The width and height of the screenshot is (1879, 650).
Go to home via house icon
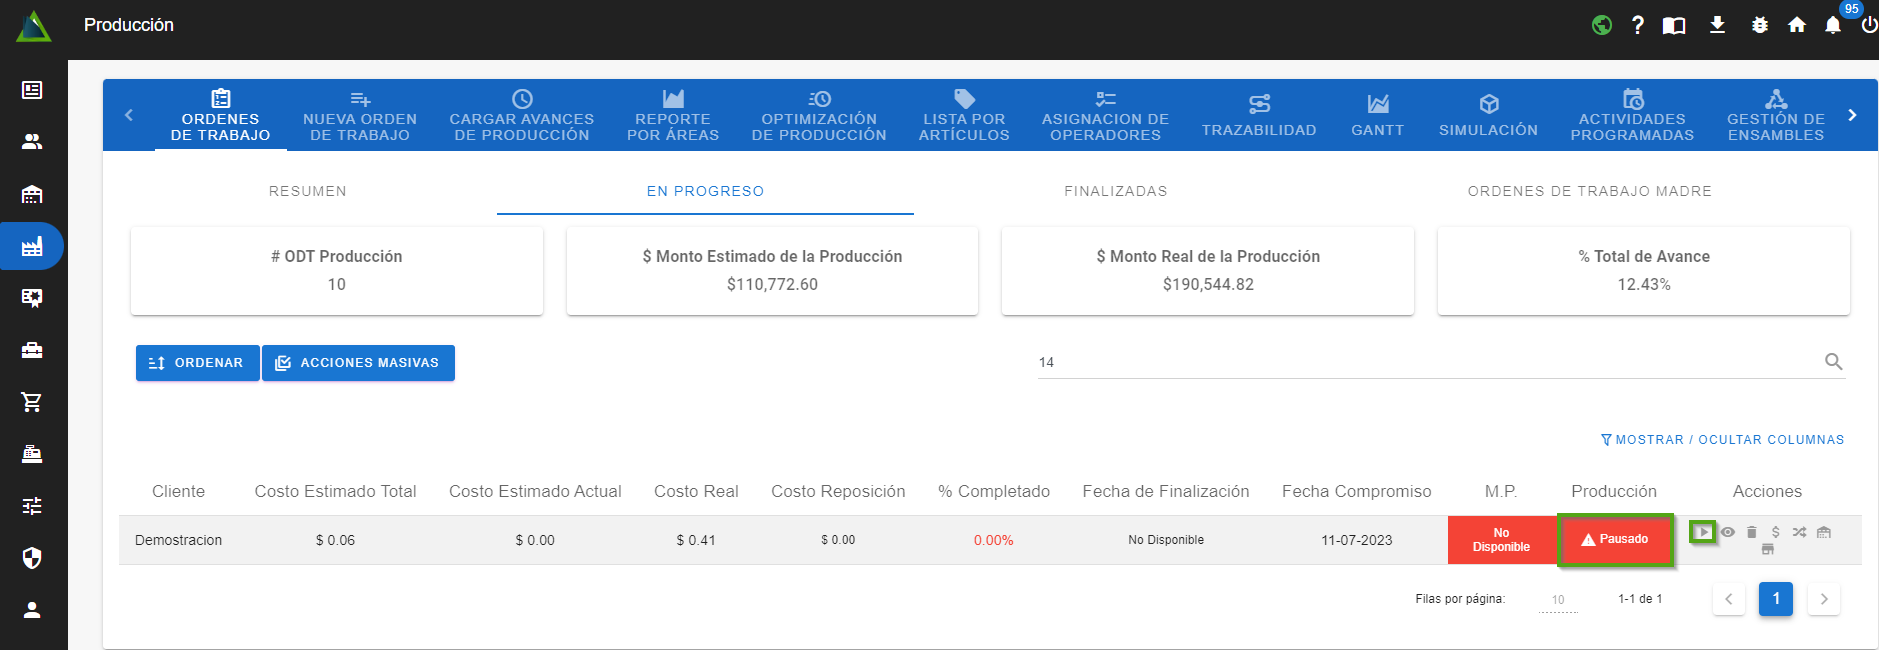click(x=1797, y=25)
